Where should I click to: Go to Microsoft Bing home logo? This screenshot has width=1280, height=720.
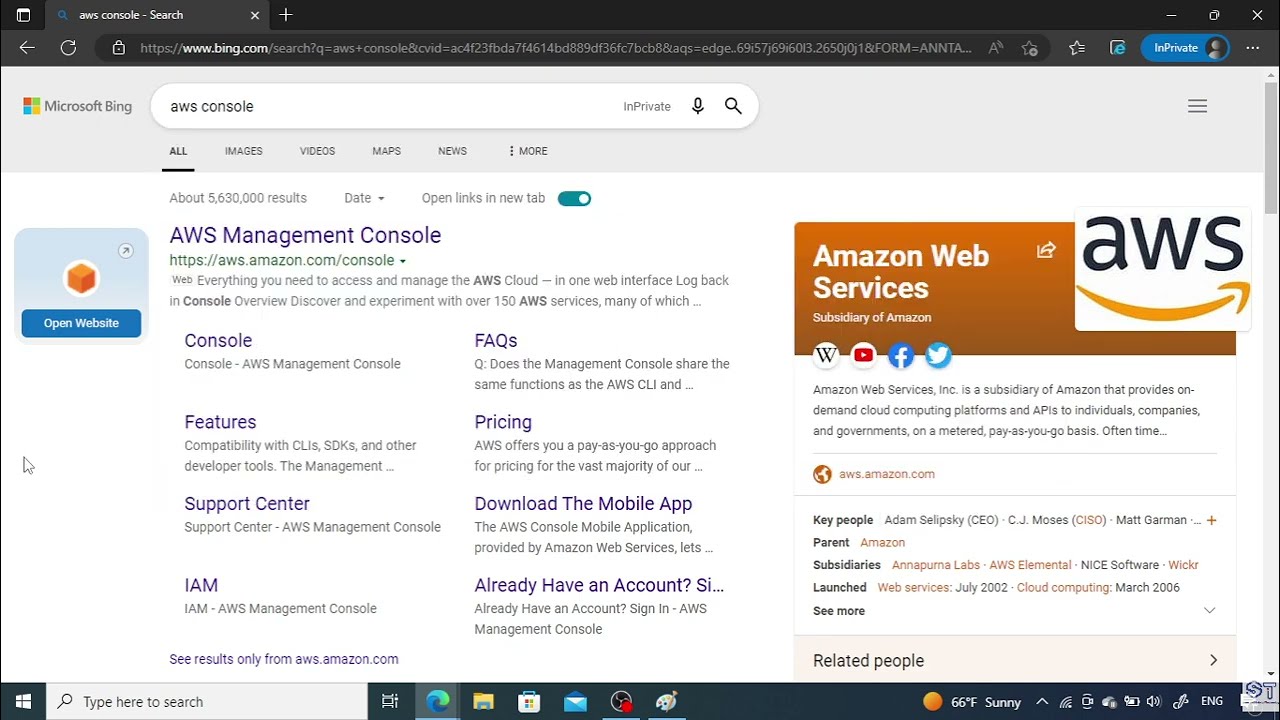click(78, 106)
